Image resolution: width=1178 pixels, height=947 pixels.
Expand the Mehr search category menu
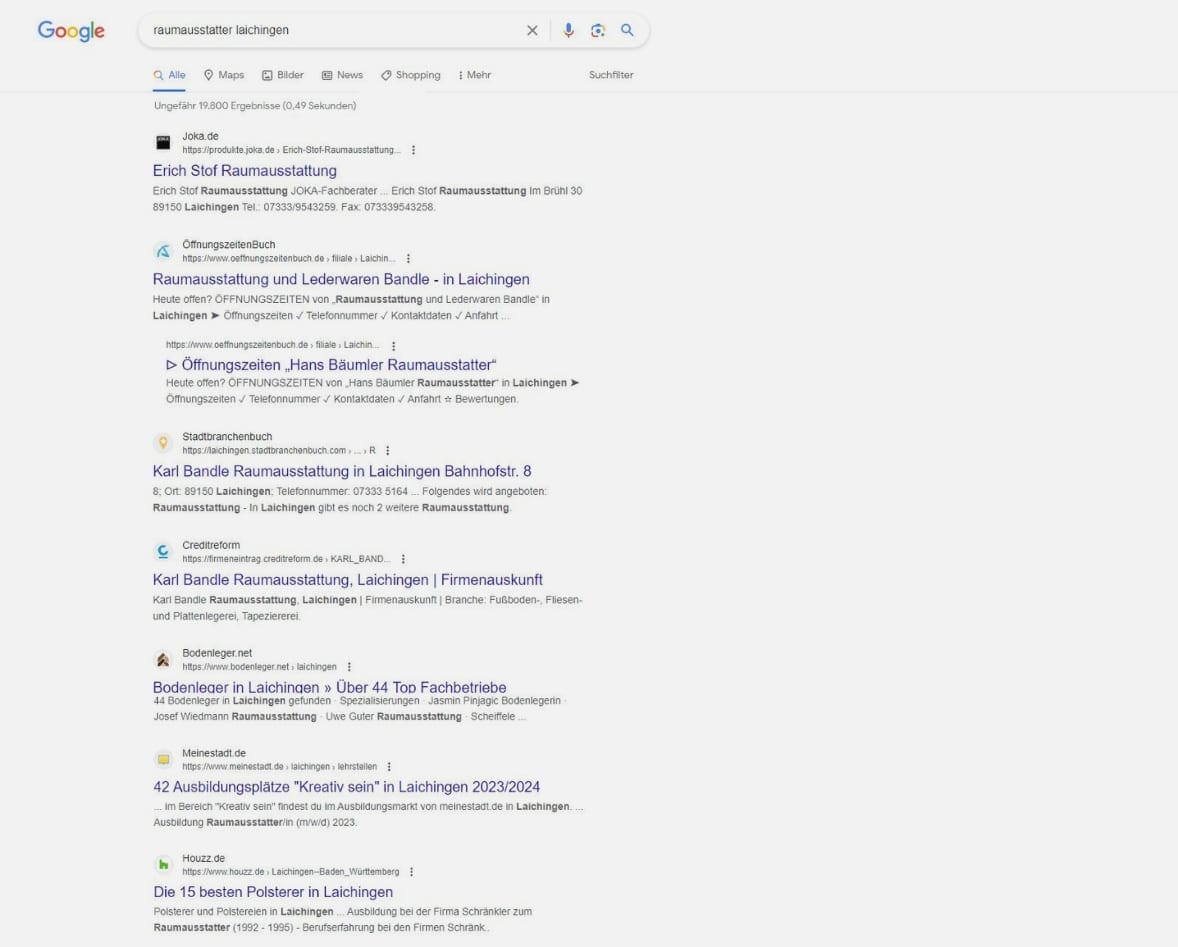[474, 75]
